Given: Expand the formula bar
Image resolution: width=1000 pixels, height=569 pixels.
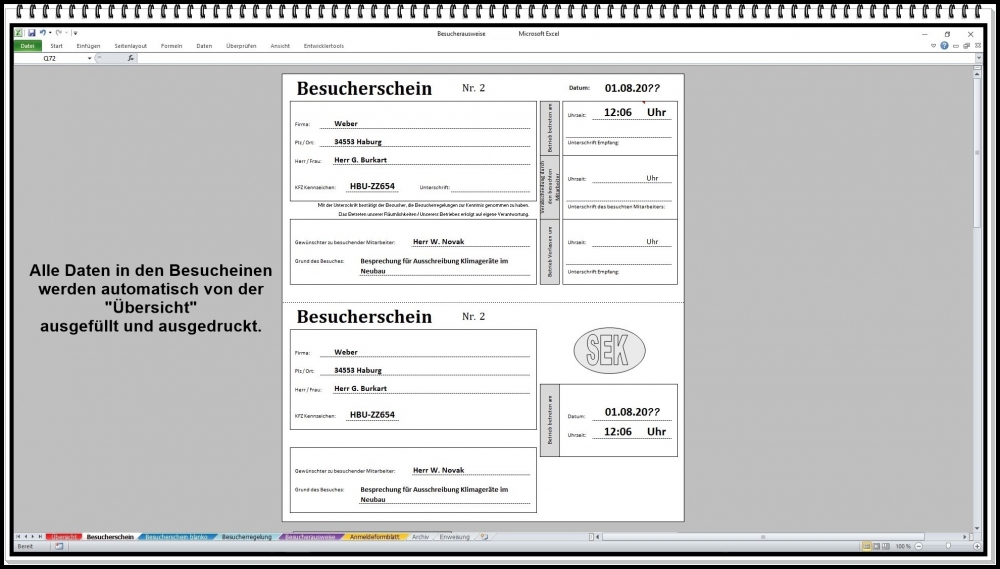Looking at the screenshot, I should (x=978, y=58).
